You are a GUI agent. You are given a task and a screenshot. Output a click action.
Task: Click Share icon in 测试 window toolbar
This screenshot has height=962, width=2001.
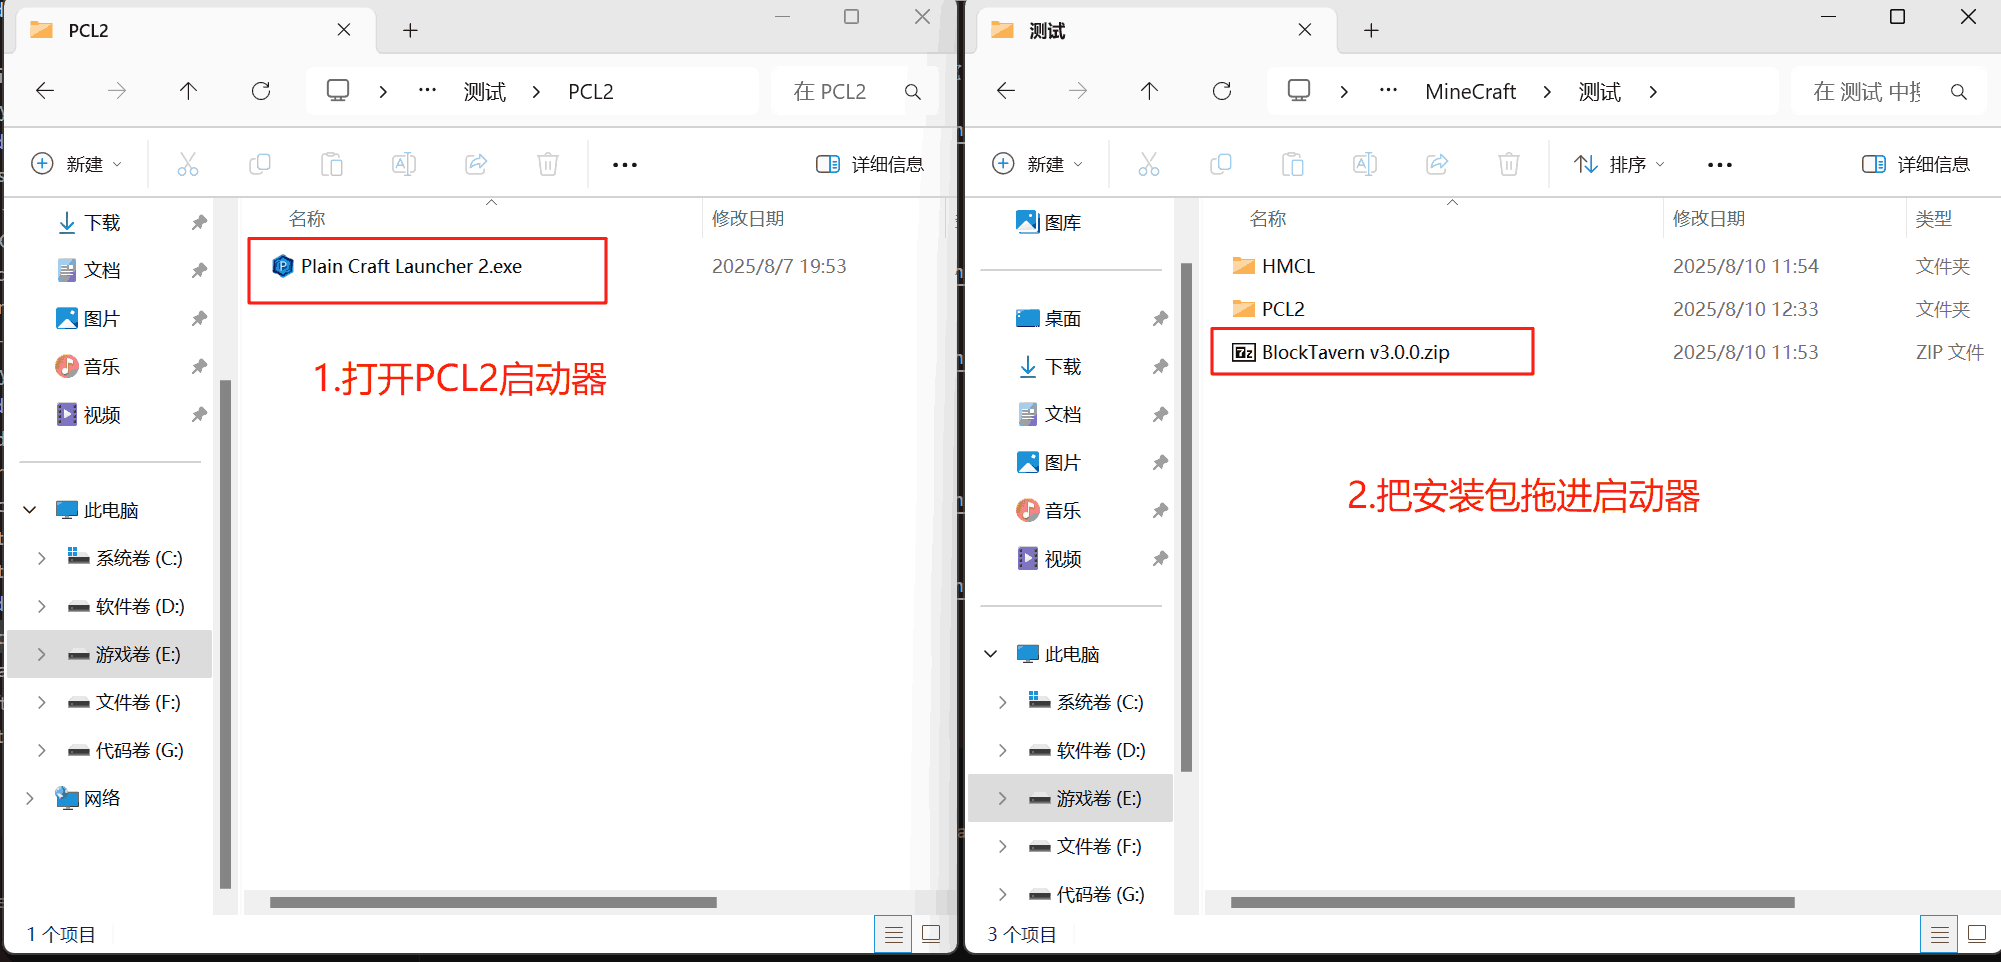tap(1437, 164)
